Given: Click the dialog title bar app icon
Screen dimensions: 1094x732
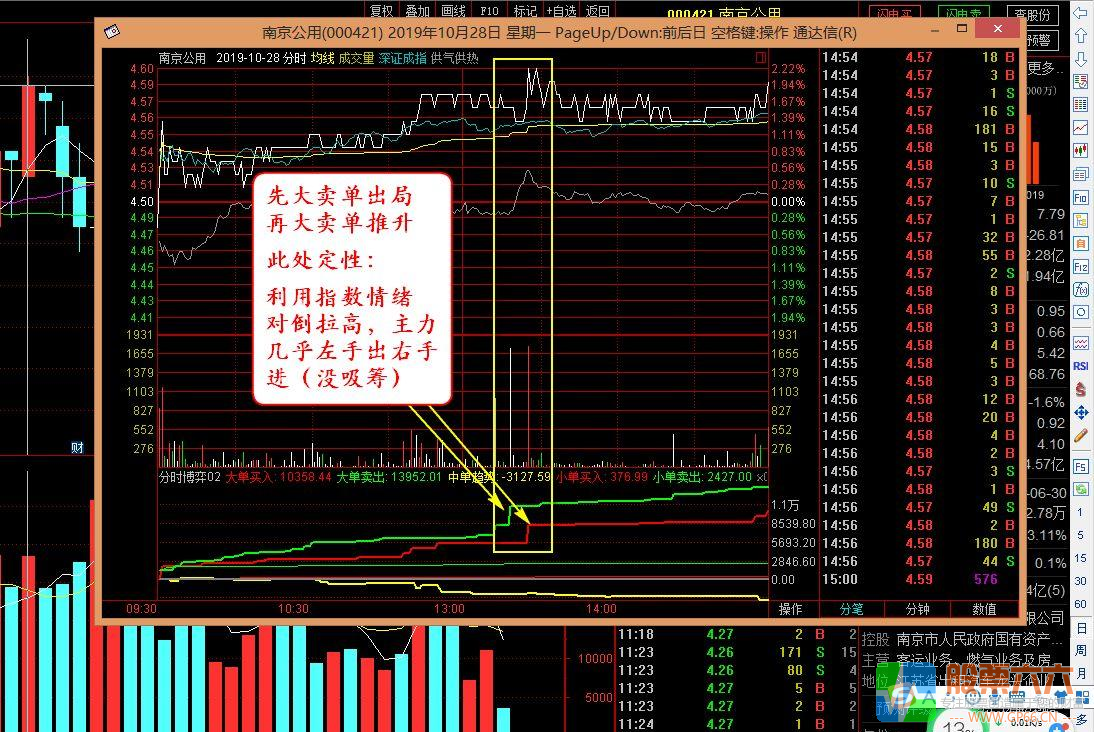Looking at the screenshot, I should 112,31.
